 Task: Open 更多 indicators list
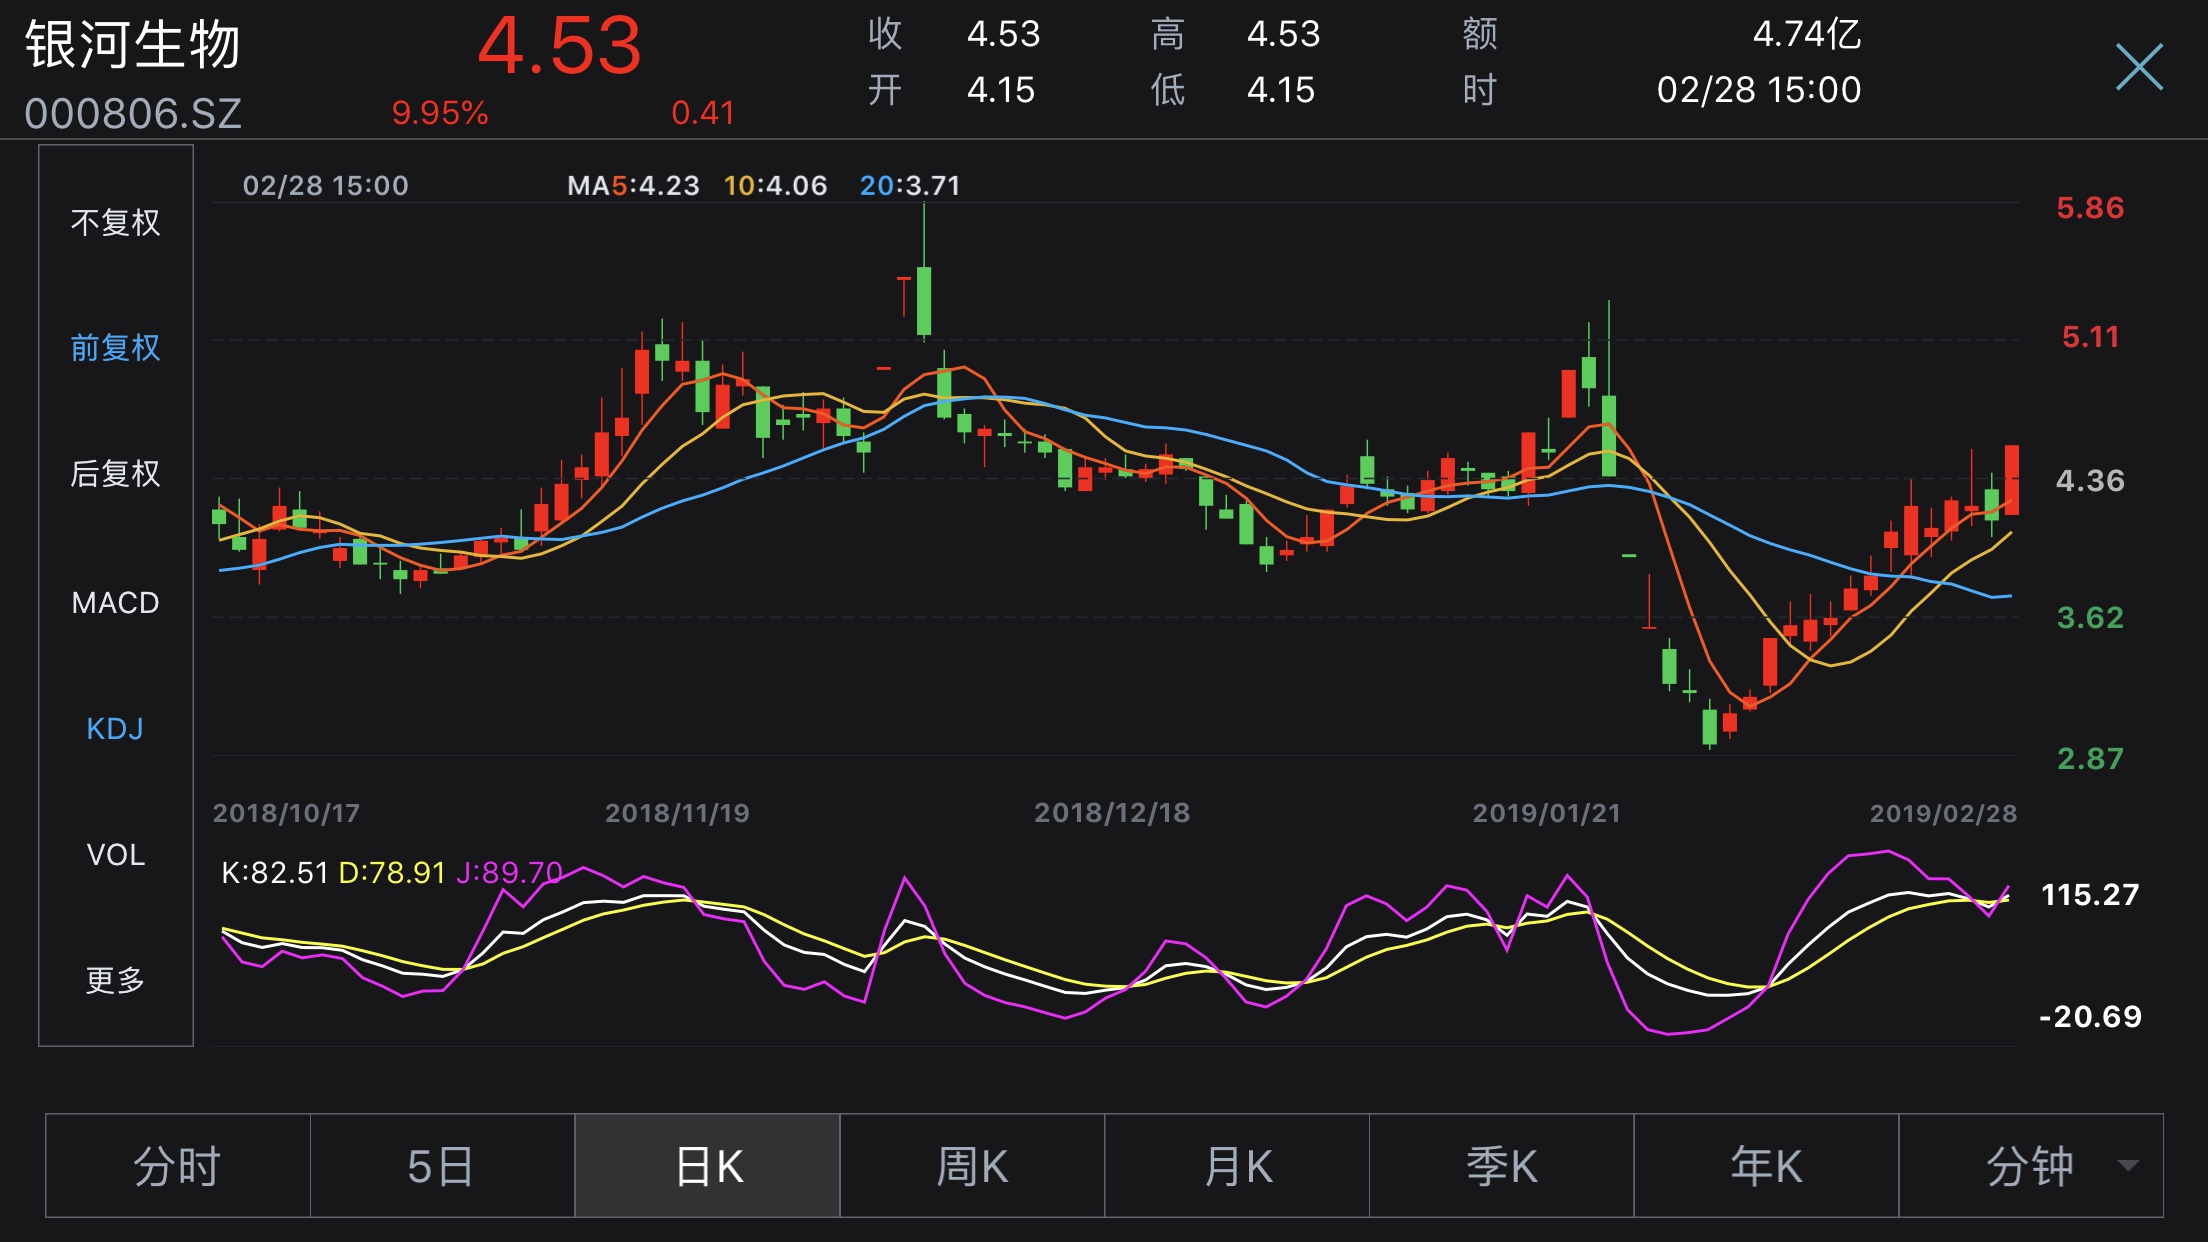[115, 980]
